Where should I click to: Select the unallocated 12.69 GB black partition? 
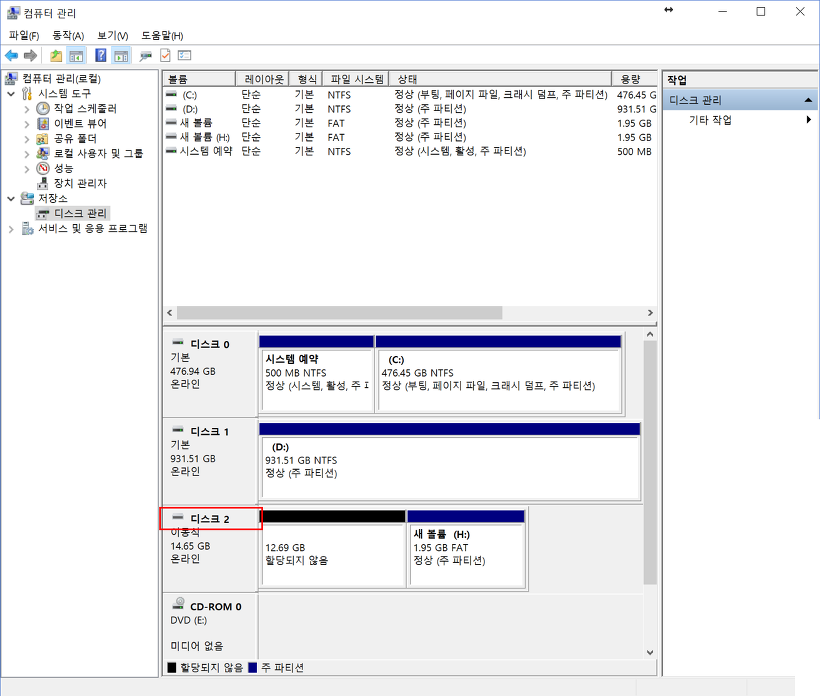point(333,549)
